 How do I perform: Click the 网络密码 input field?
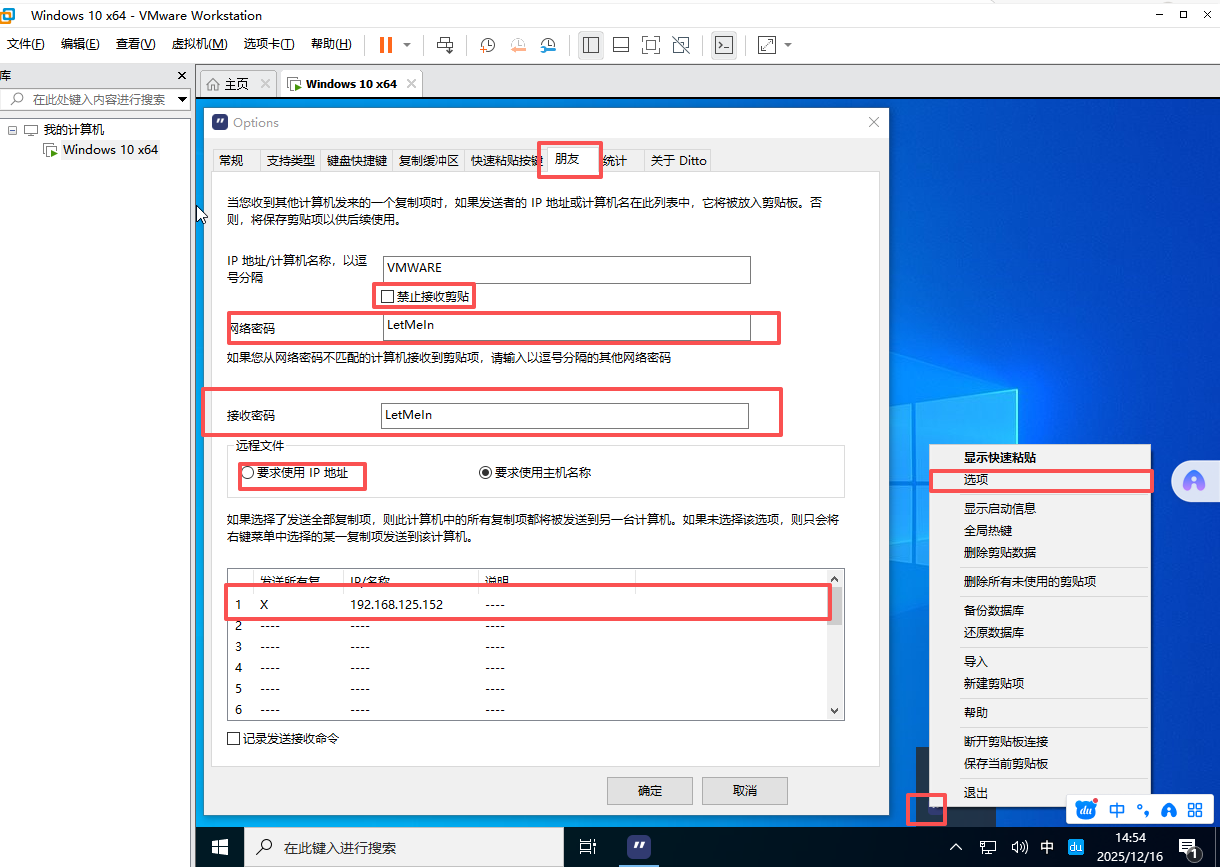tap(566, 326)
